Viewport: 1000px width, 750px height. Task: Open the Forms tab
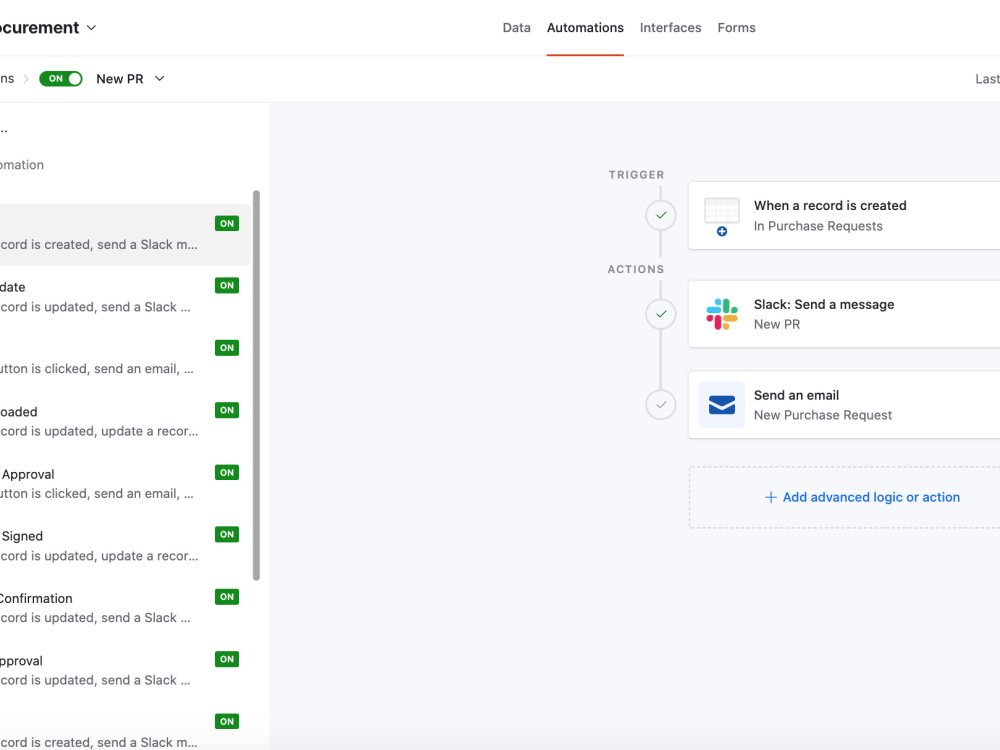click(x=737, y=27)
